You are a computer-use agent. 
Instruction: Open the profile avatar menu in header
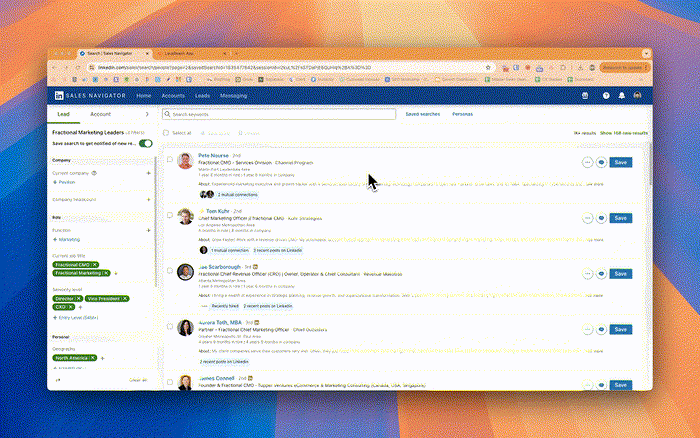[x=638, y=96]
